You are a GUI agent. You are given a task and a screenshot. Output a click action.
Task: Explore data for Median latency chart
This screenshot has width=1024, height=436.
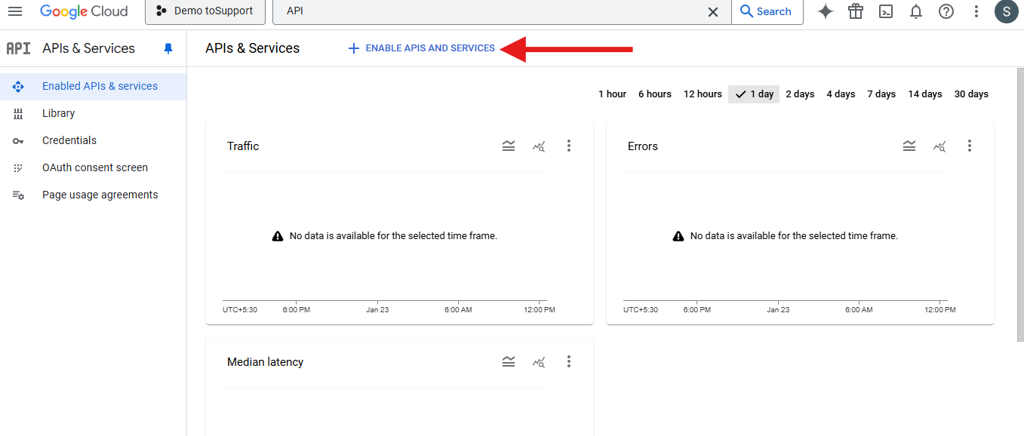(x=539, y=362)
